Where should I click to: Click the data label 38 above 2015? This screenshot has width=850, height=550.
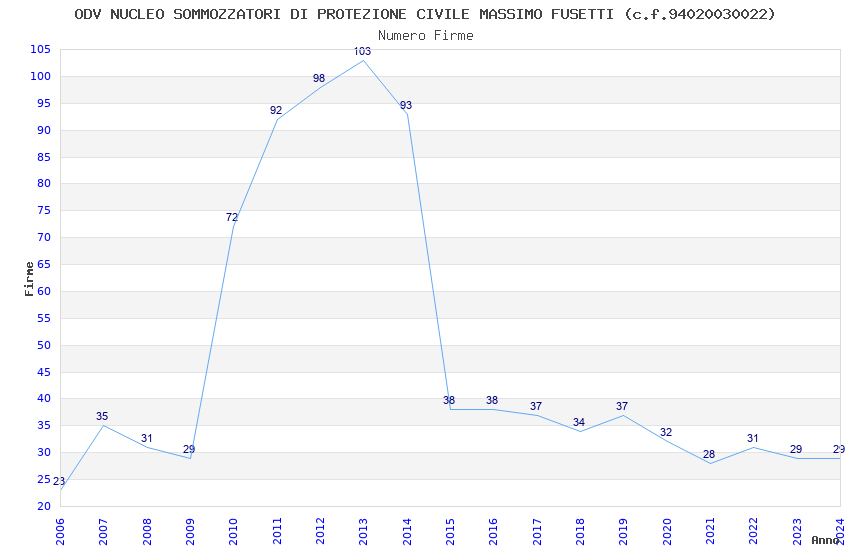pyautogui.click(x=449, y=400)
